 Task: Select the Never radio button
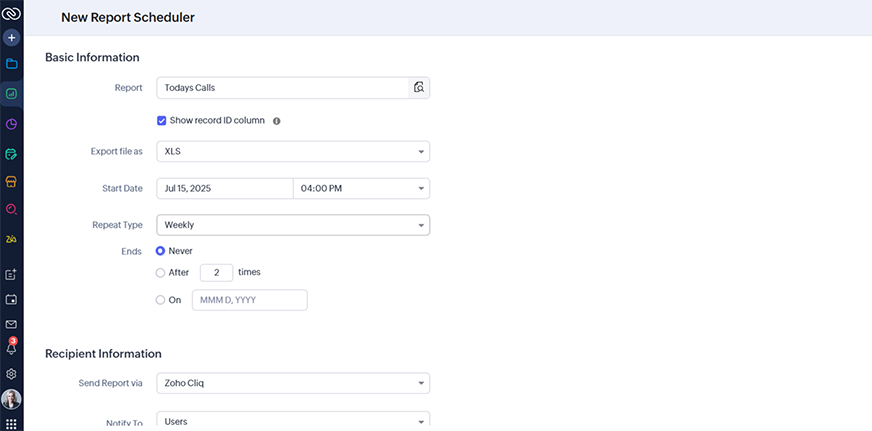pyautogui.click(x=160, y=251)
